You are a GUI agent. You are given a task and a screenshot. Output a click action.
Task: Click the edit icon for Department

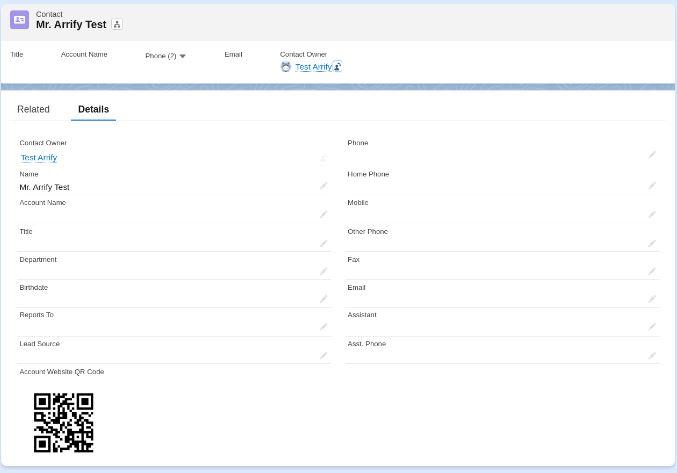point(323,271)
